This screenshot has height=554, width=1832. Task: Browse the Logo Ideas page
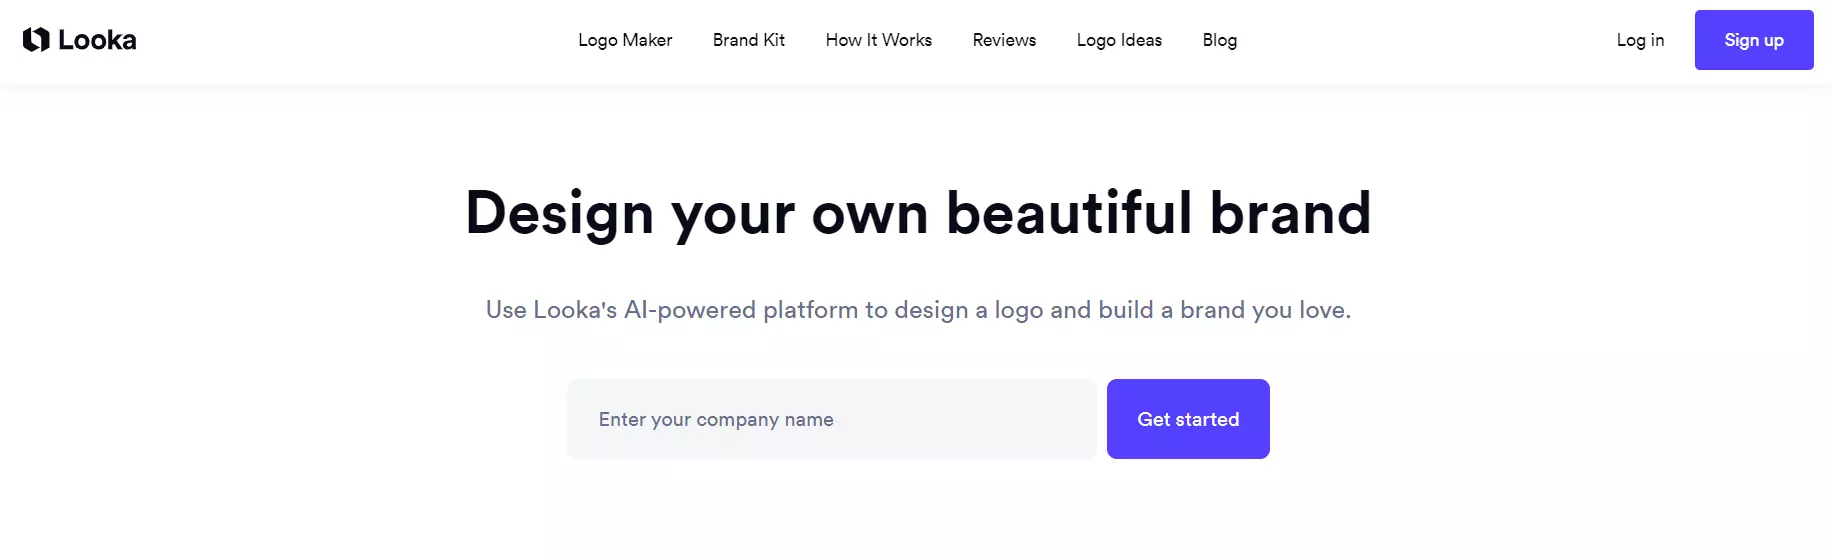(x=1119, y=40)
